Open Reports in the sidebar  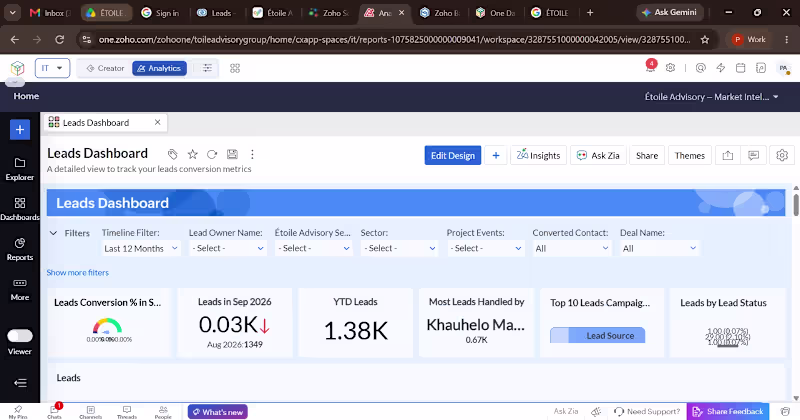click(20, 249)
